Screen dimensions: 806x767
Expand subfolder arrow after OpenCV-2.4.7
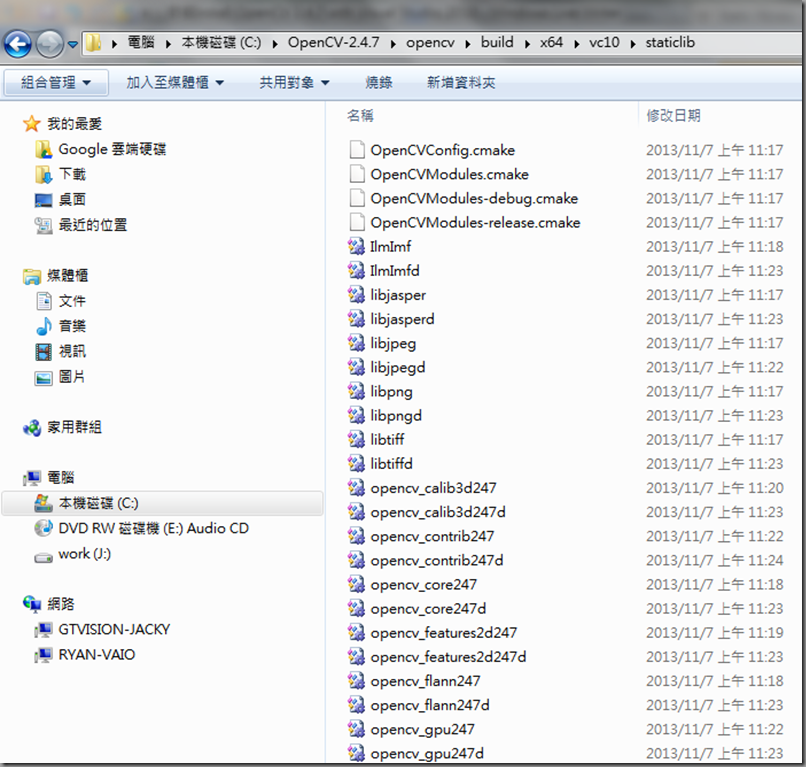click(393, 44)
